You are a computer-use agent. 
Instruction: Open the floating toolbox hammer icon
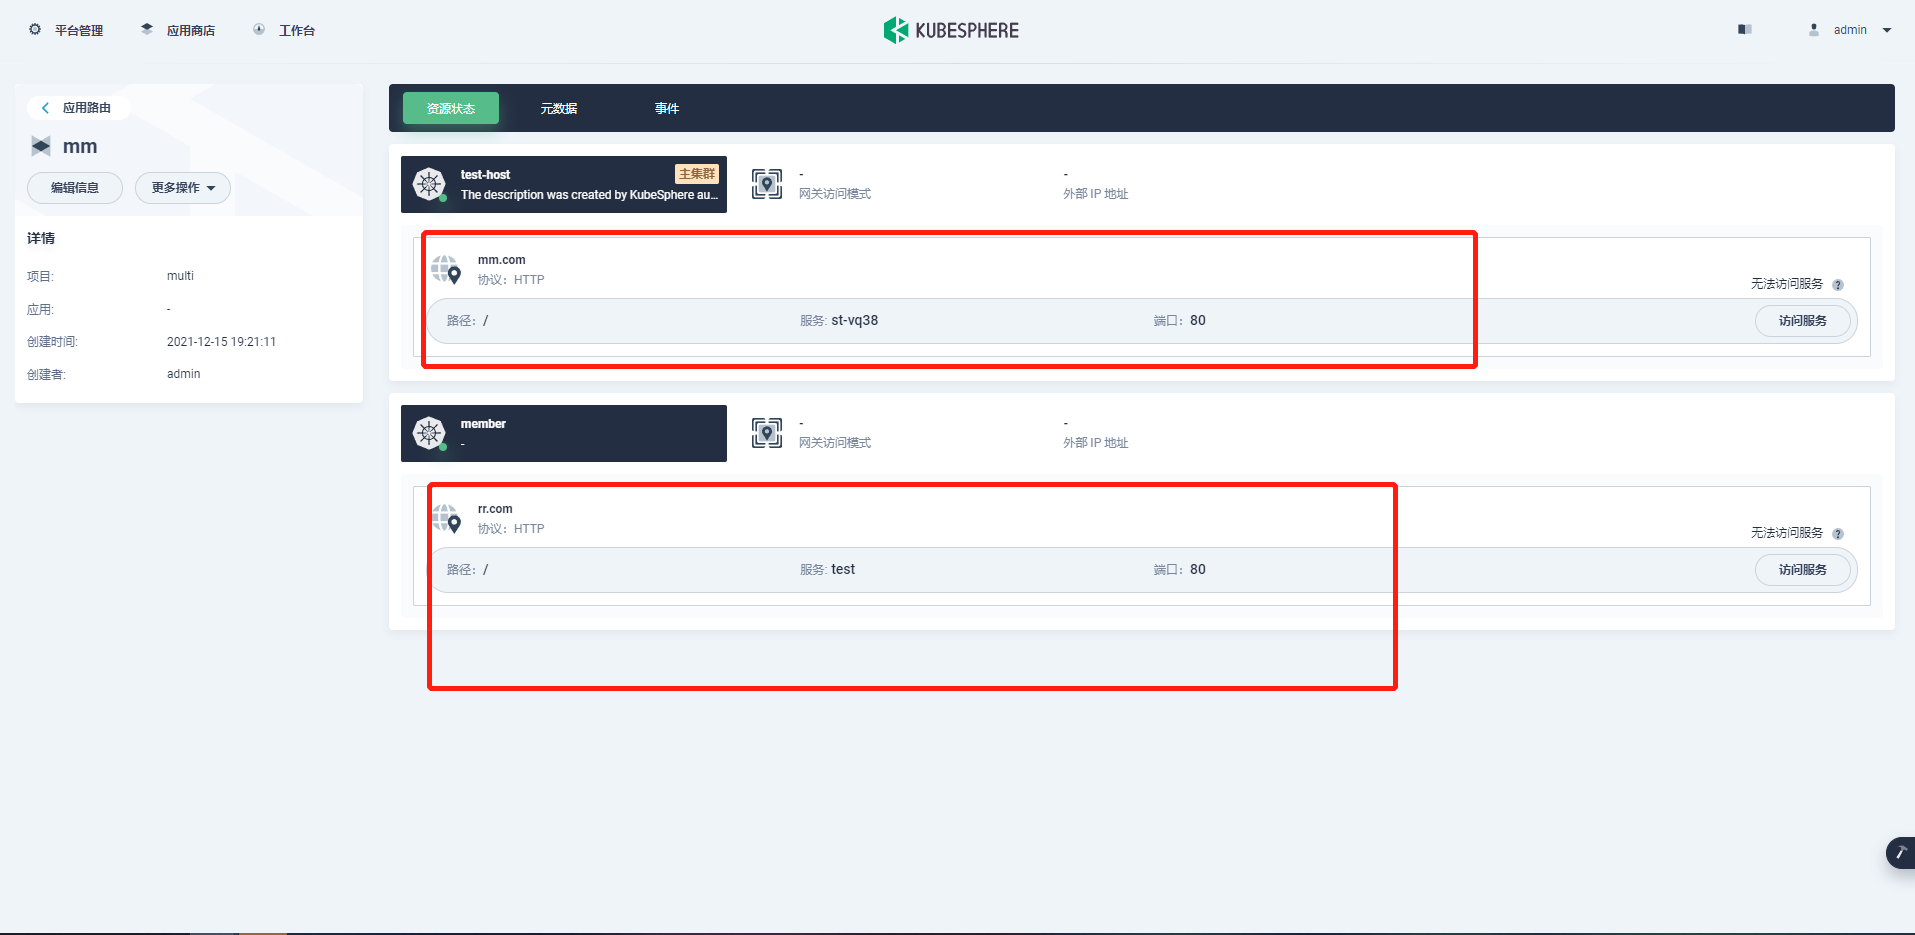pyautogui.click(x=1901, y=853)
